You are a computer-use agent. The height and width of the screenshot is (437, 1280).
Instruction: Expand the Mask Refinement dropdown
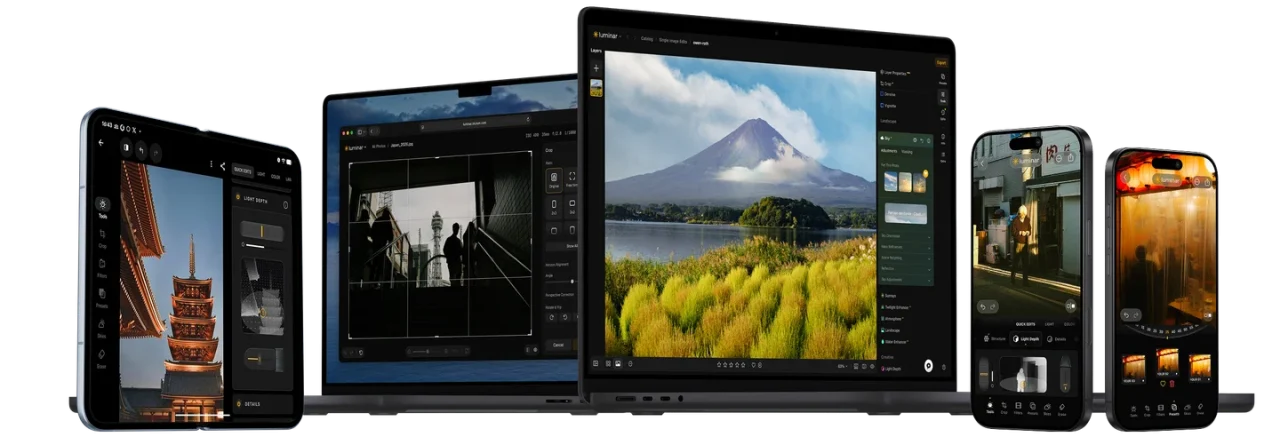pyautogui.click(x=906, y=246)
